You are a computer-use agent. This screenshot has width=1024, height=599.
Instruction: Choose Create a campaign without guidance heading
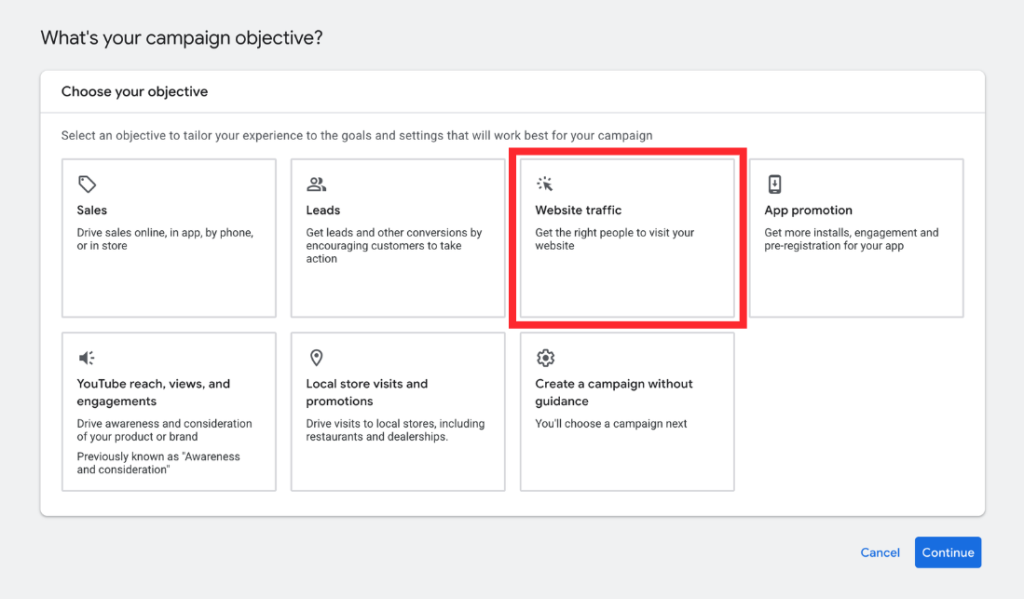[614, 393]
